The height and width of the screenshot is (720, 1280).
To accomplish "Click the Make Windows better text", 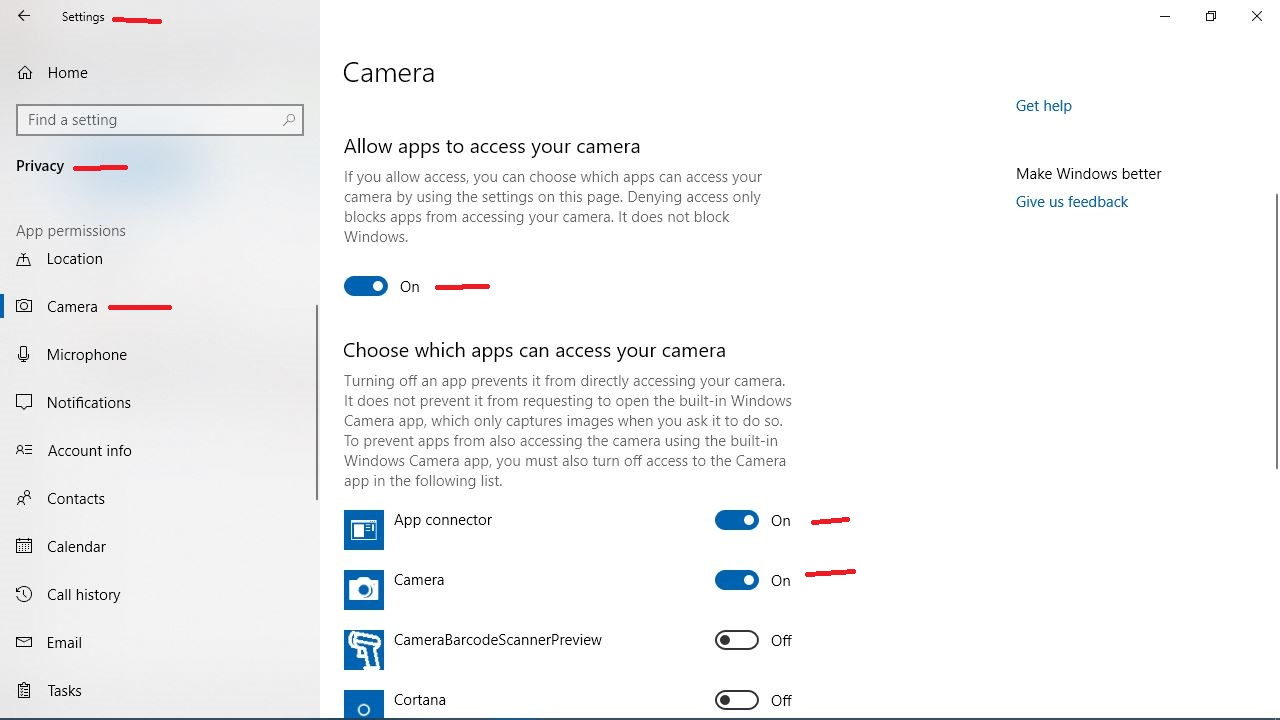I will click(x=1088, y=174).
